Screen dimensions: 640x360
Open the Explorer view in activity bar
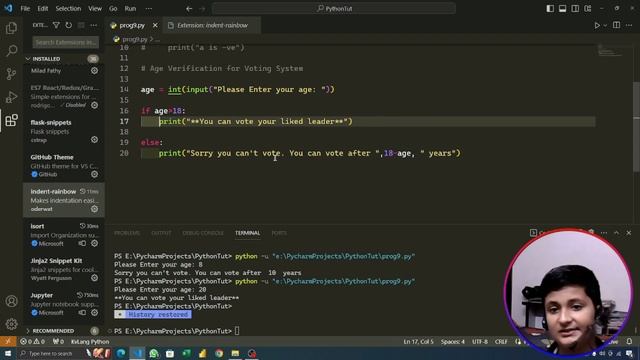pos(11,28)
